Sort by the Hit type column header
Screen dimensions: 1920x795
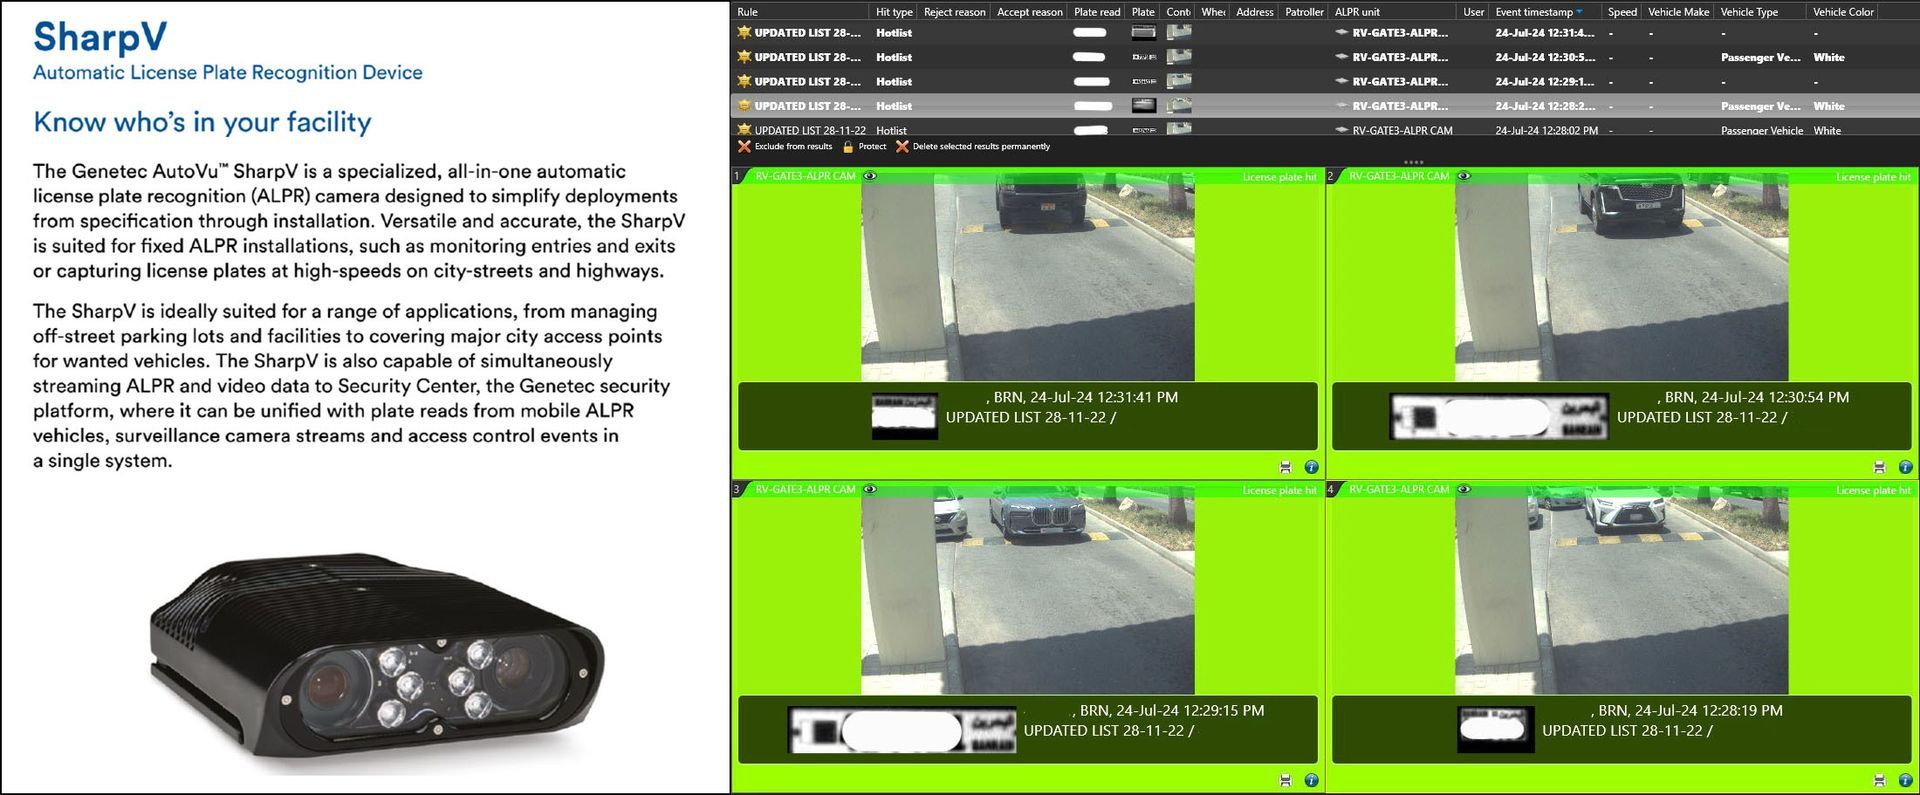[x=894, y=12]
